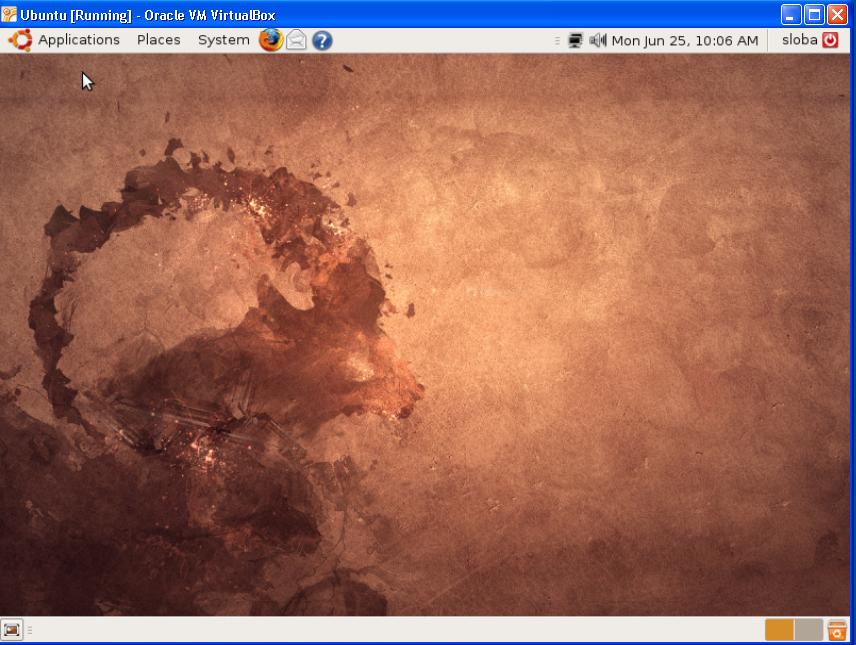The height and width of the screenshot is (645, 856).
Task: Launch Firefox web browser from panel
Action: click(271, 40)
